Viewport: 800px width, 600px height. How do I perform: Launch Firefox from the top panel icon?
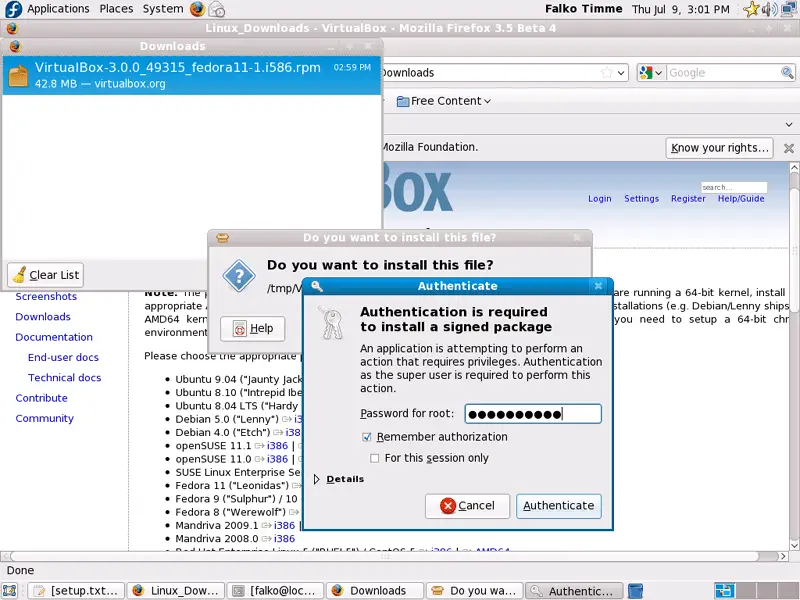coord(197,9)
